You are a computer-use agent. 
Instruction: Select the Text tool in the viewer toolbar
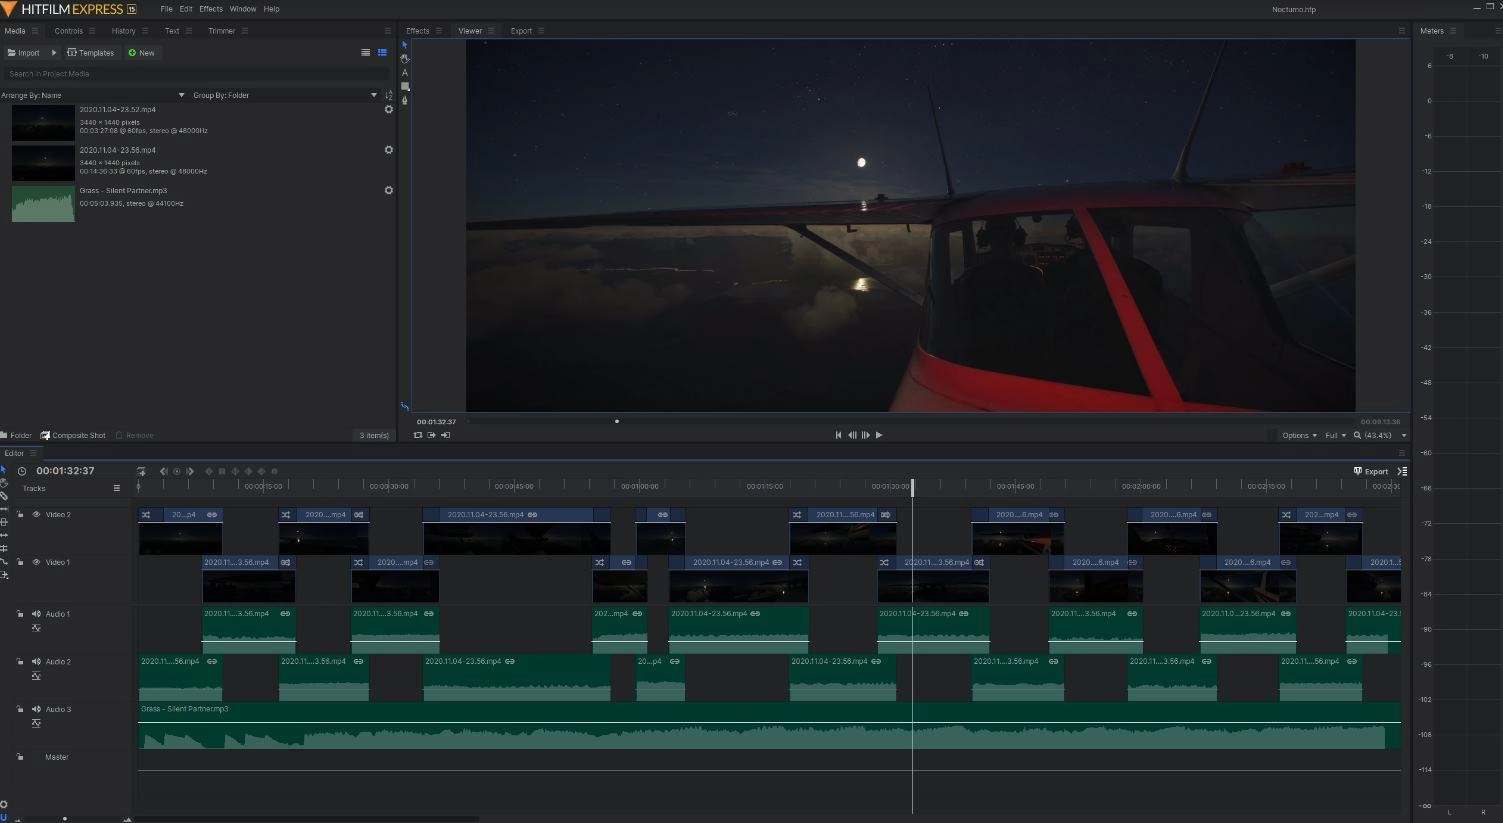pos(405,73)
